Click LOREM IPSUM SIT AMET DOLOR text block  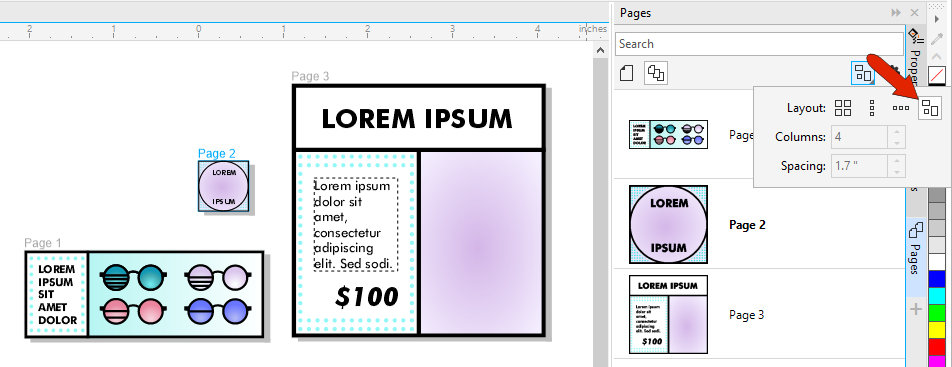[58, 295]
